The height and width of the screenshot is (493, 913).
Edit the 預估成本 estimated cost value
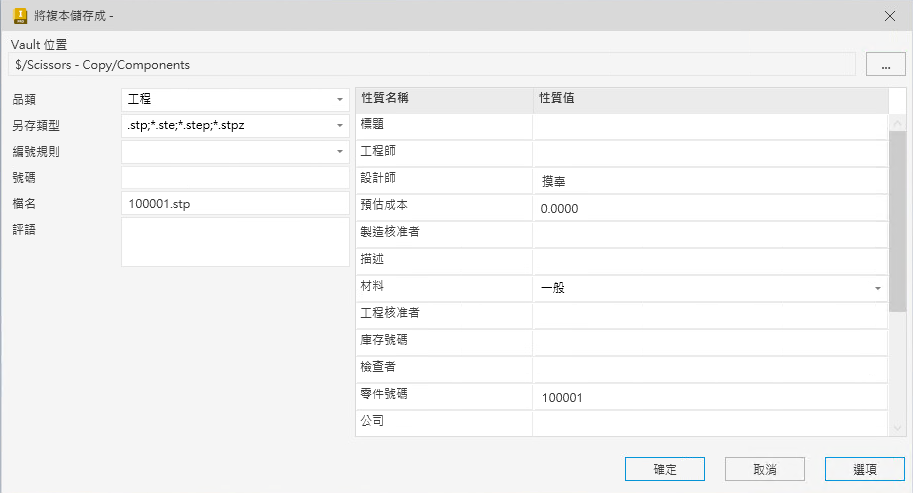(x=709, y=208)
